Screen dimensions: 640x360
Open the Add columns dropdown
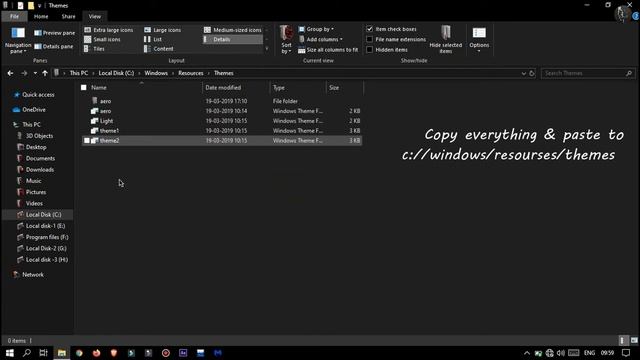point(320,39)
